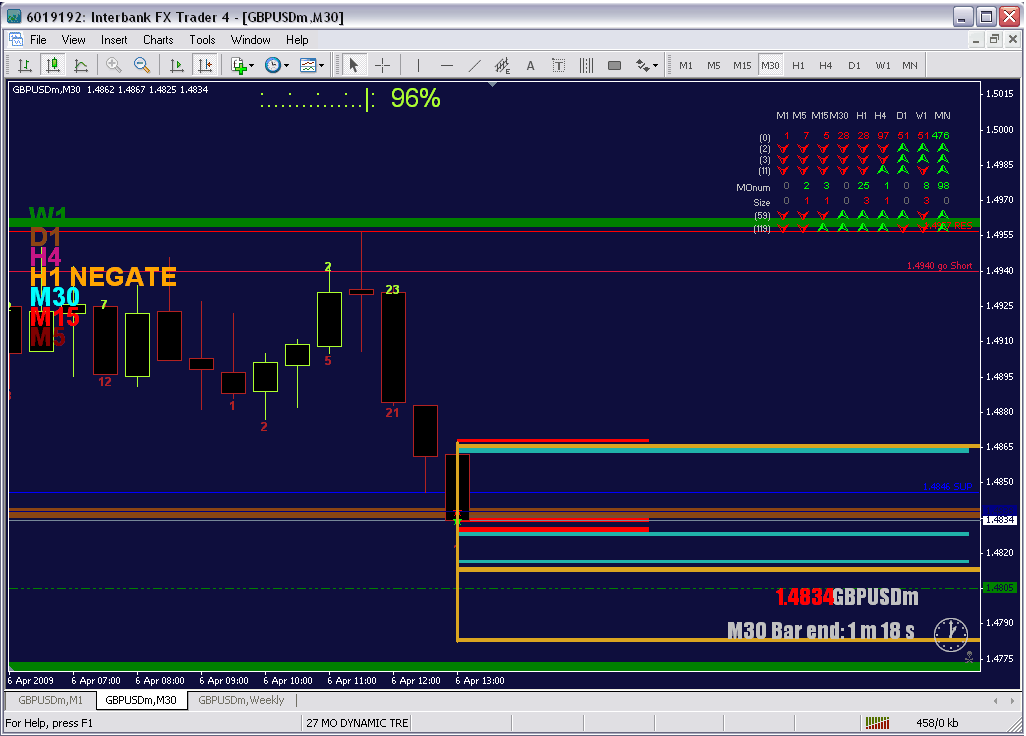This screenshot has width=1026, height=736.
Task: Switch timeframe to H4
Action: 826,65
